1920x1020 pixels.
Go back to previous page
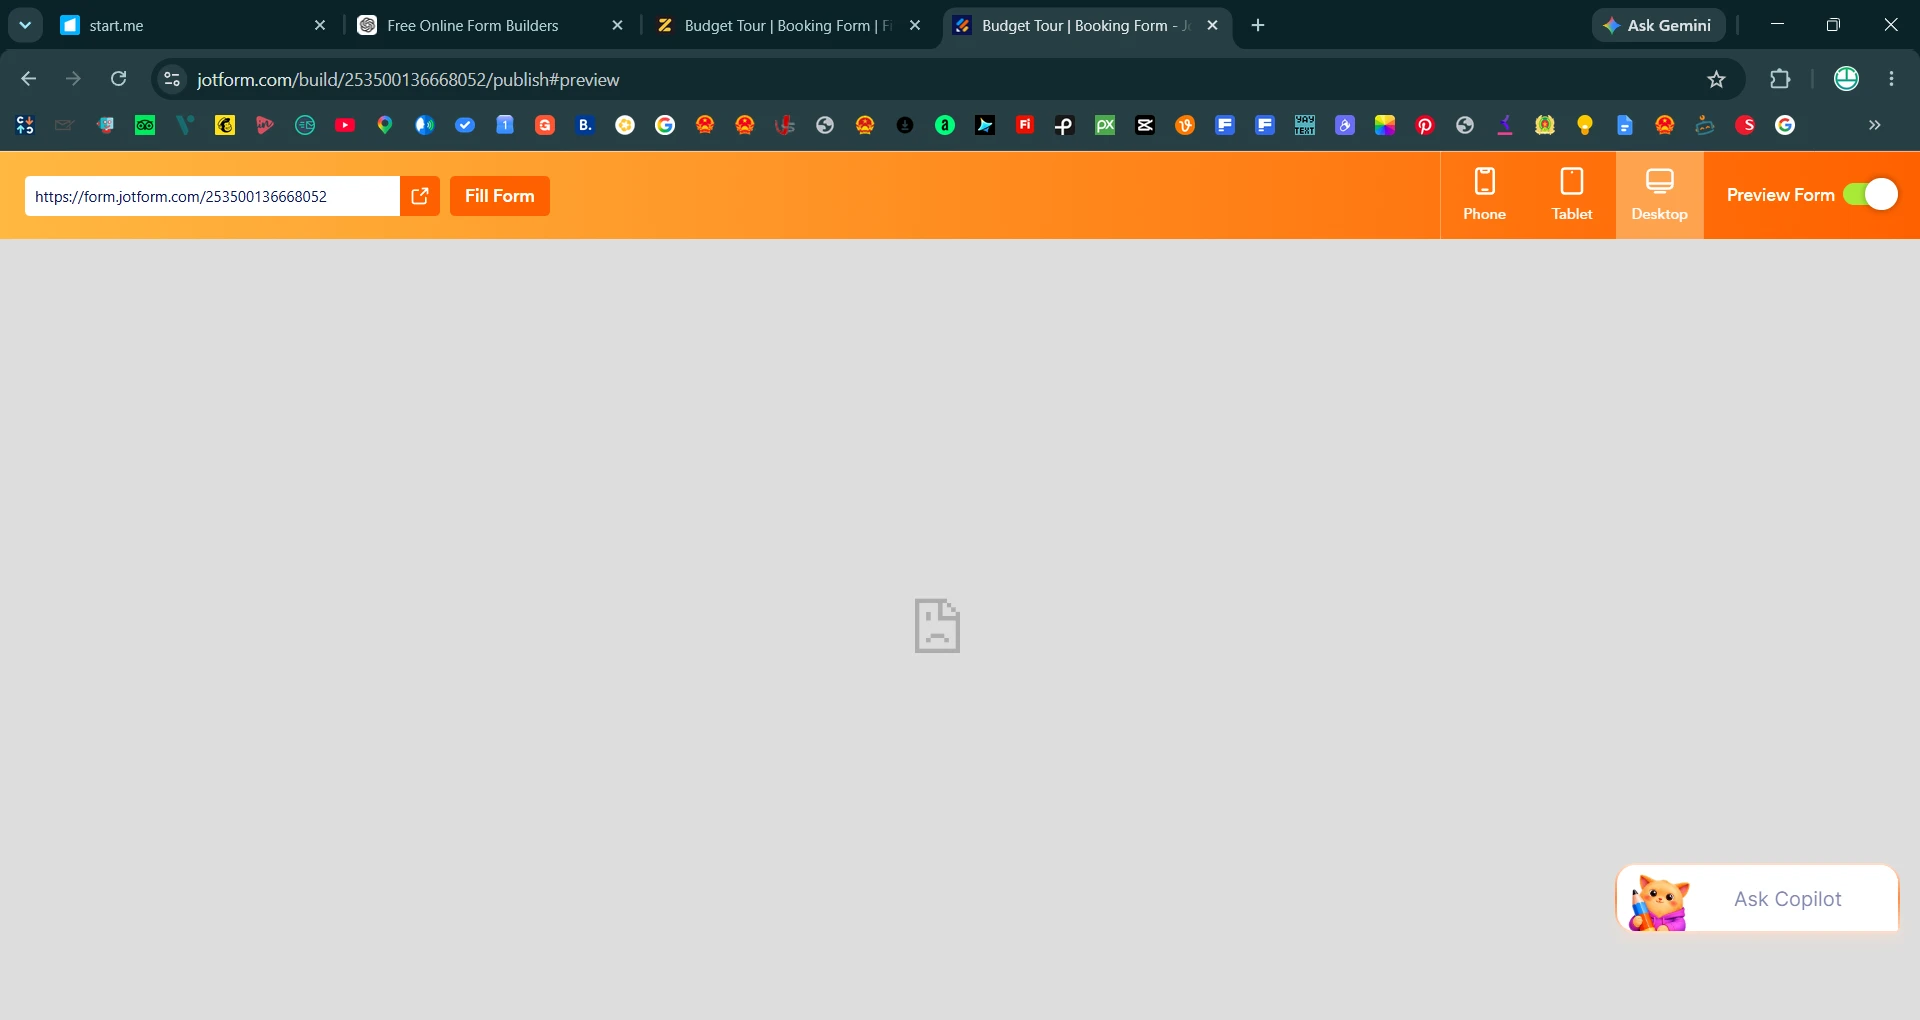tap(28, 79)
